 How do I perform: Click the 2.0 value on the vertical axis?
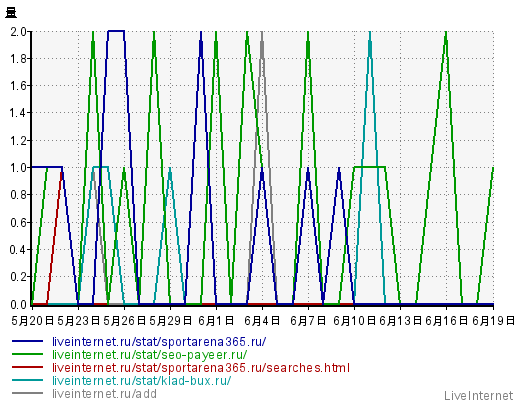click(x=18, y=32)
